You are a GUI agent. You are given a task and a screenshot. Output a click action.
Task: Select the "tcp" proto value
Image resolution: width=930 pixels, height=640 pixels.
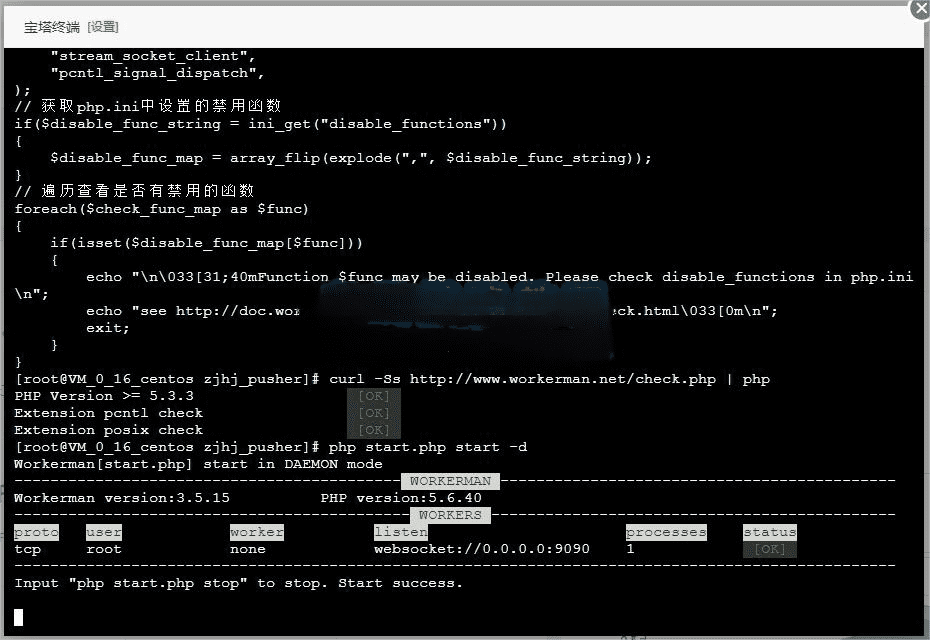point(28,549)
